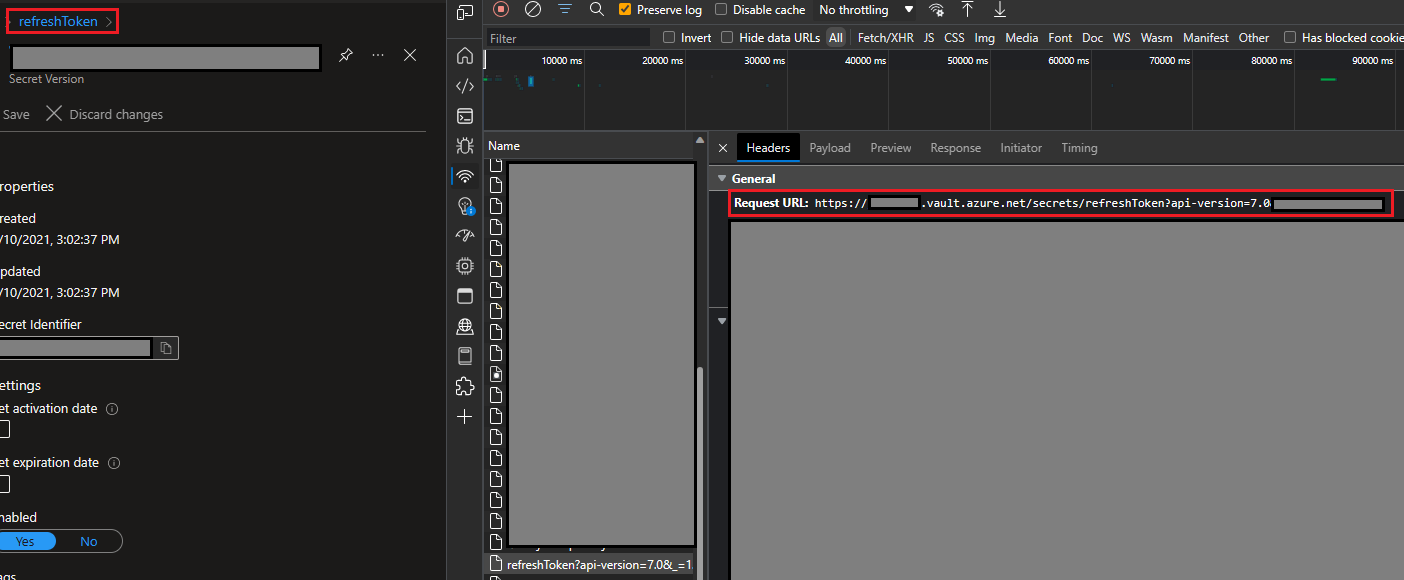Open network search magnifier icon

point(597,9)
